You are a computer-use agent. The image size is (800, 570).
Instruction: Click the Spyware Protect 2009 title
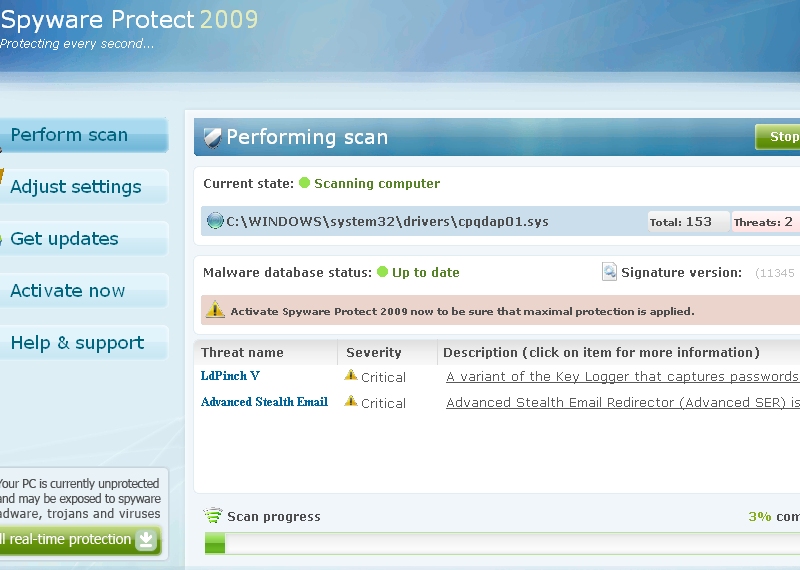point(129,20)
